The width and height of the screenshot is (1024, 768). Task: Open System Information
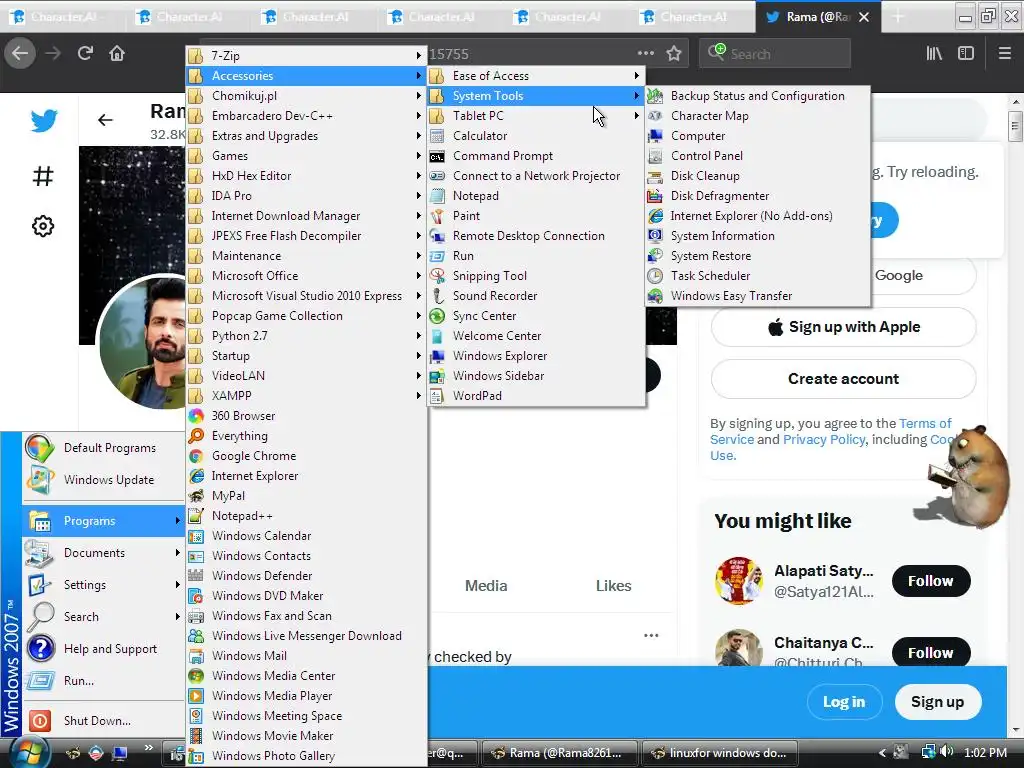758,236
